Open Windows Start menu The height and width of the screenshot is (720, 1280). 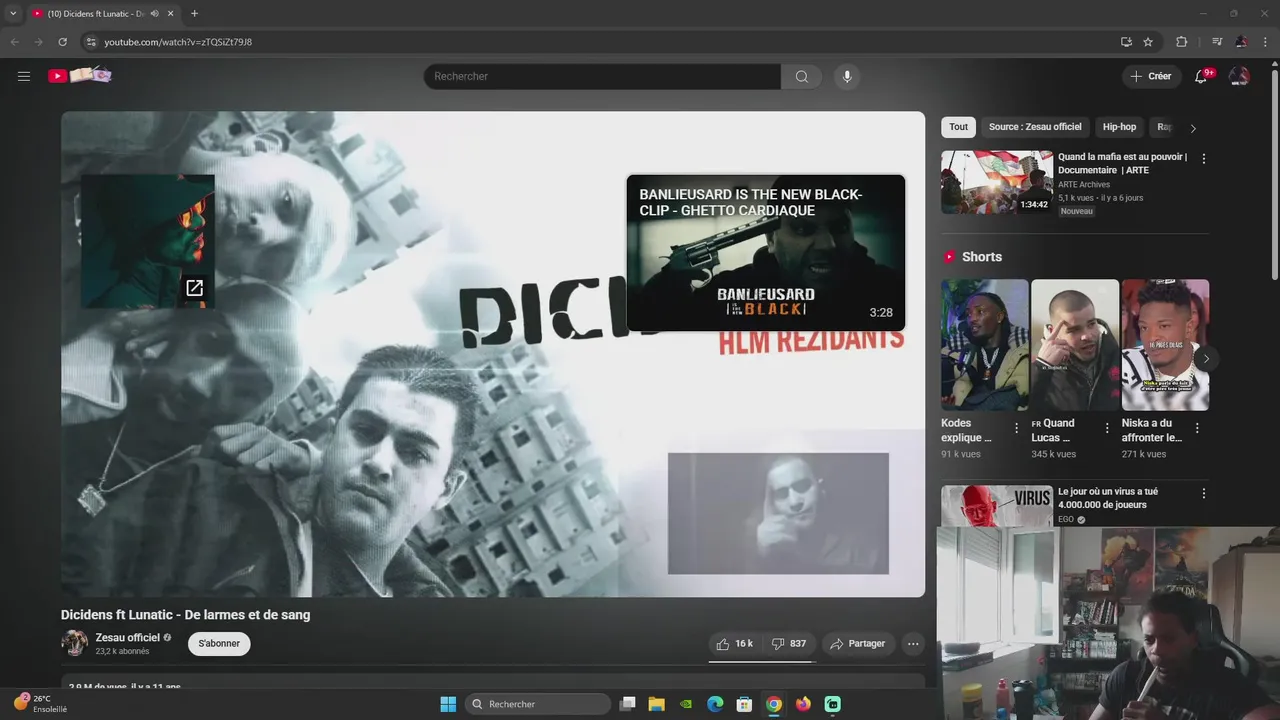pyautogui.click(x=448, y=704)
